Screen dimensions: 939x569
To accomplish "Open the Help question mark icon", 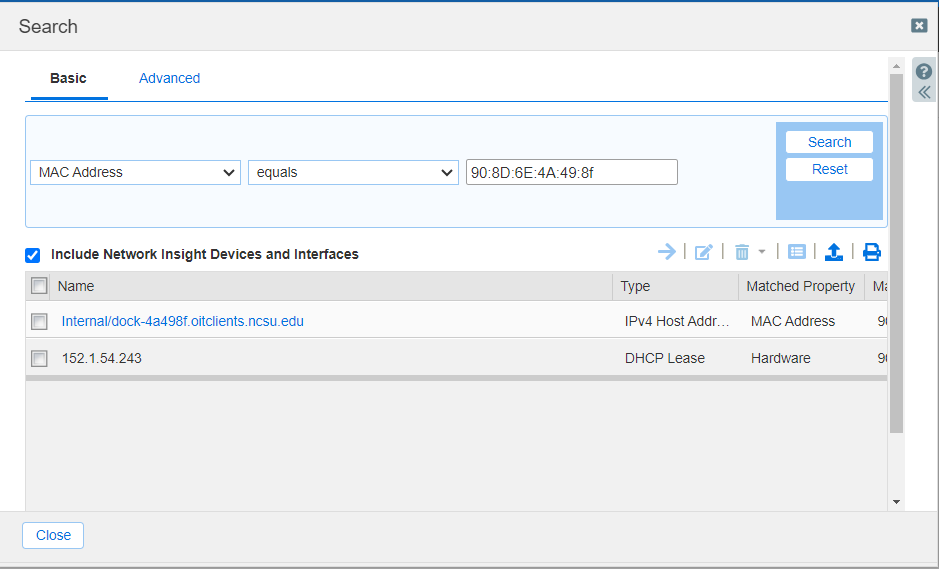I will [924, 72].
